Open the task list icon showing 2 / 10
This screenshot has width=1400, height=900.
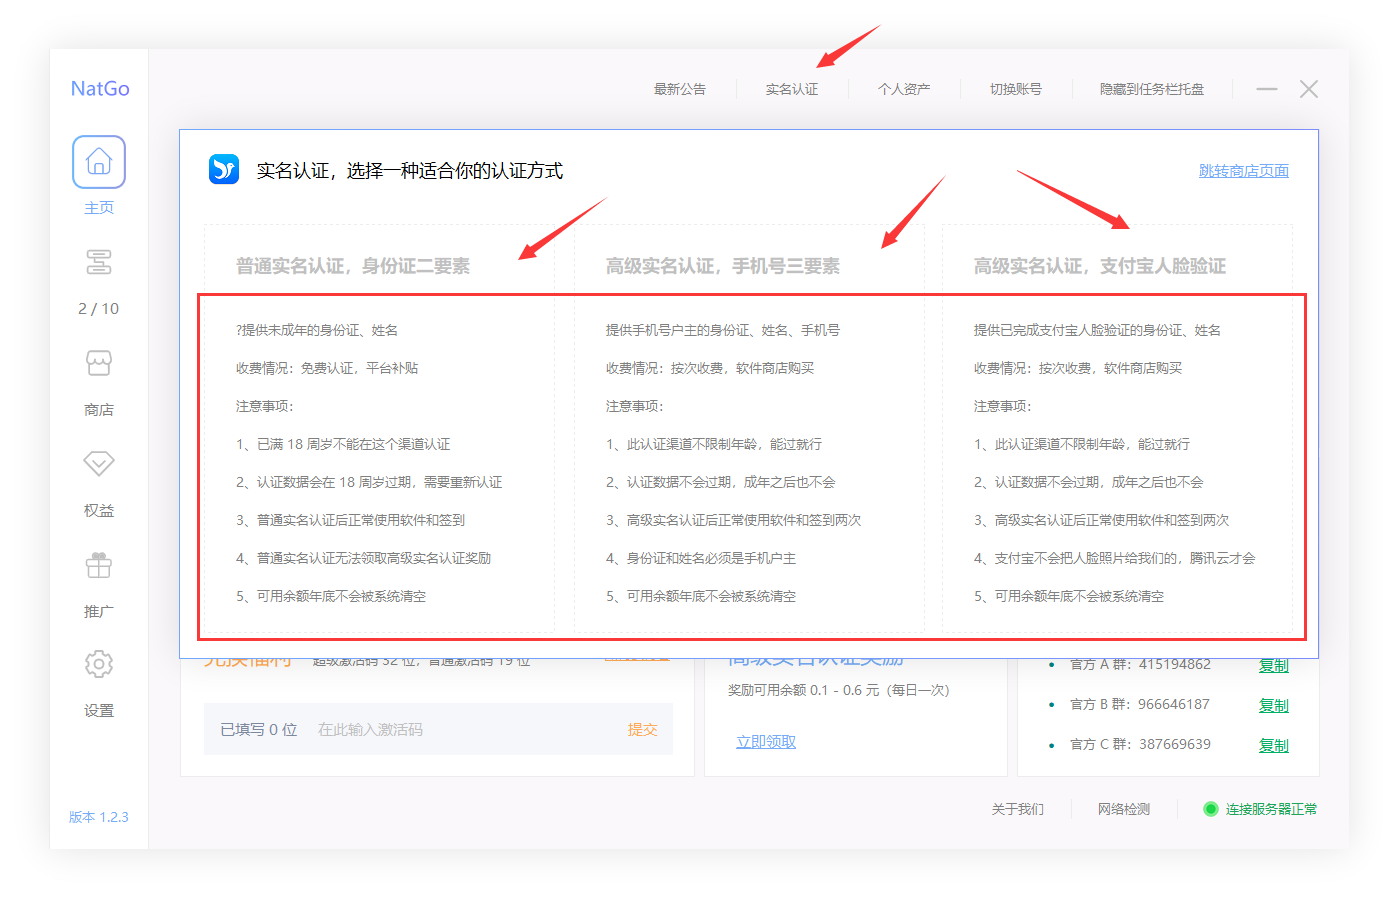(x=99, y=262)
